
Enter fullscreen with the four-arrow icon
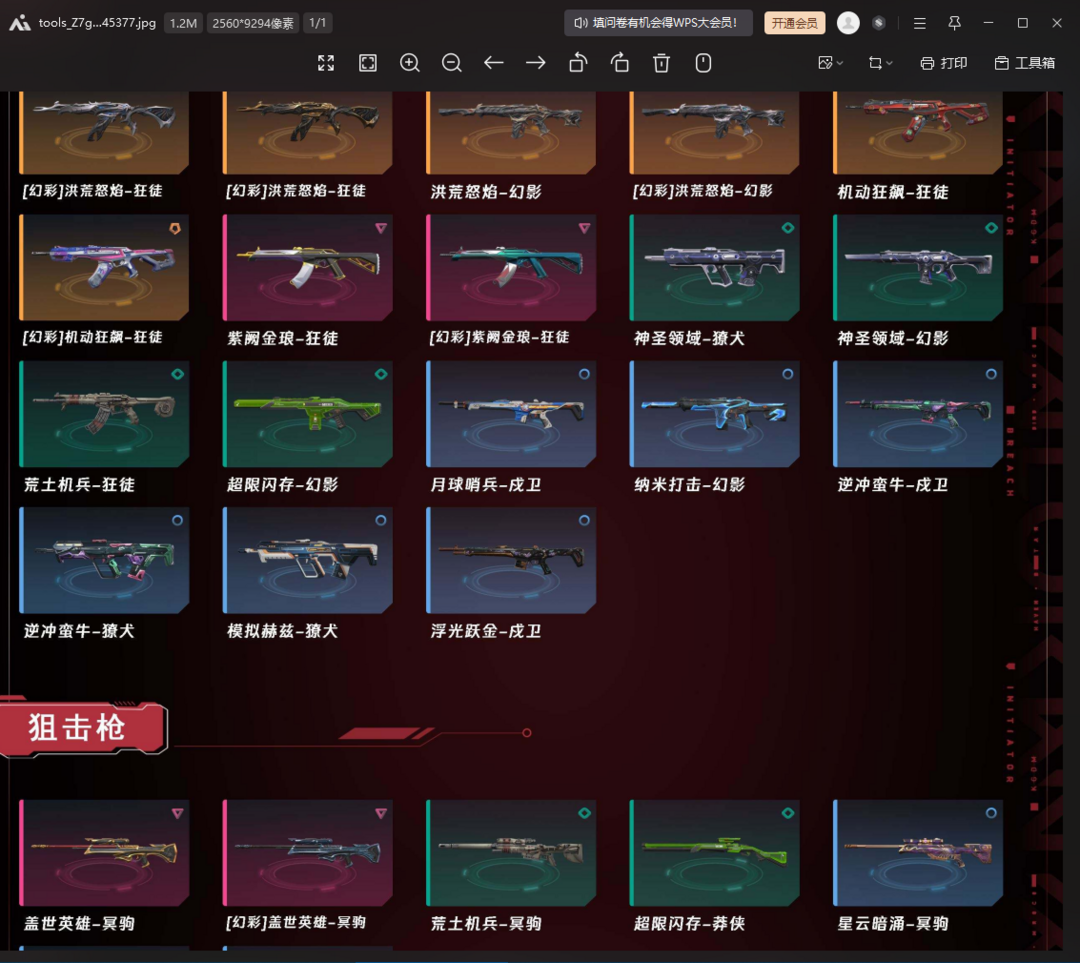[x=326, y=63]
